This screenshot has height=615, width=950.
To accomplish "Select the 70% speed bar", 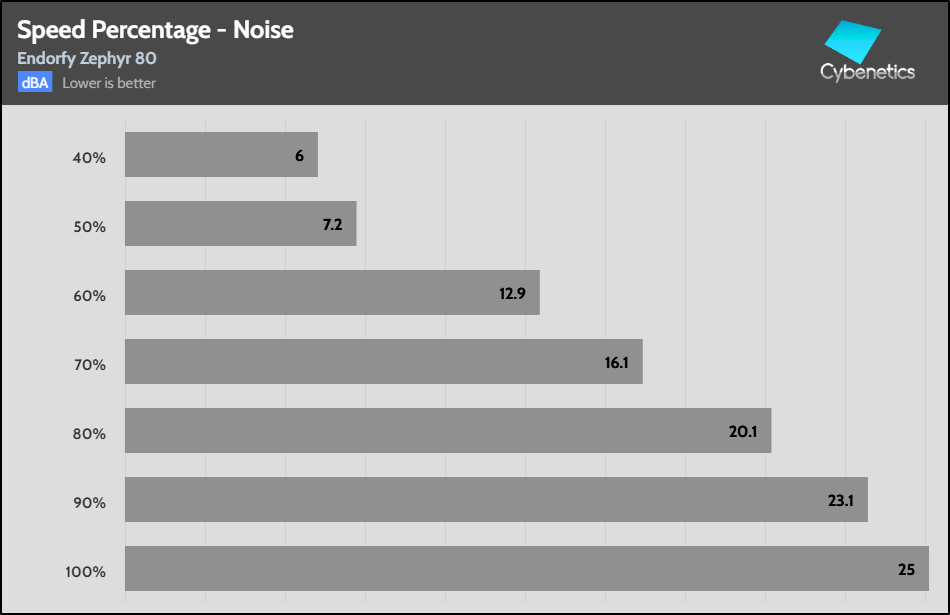I will tap(383, 362).
